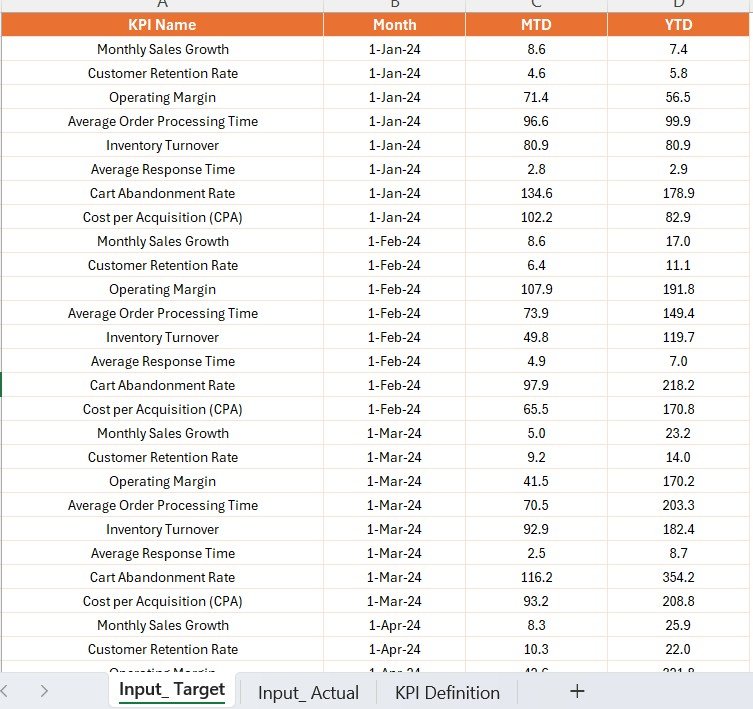Select Month cell in 1-Mar-24 Cart Abandonment row
This screenshot has width=753, height=709.
pyautogui.click(x=394, y=577)
